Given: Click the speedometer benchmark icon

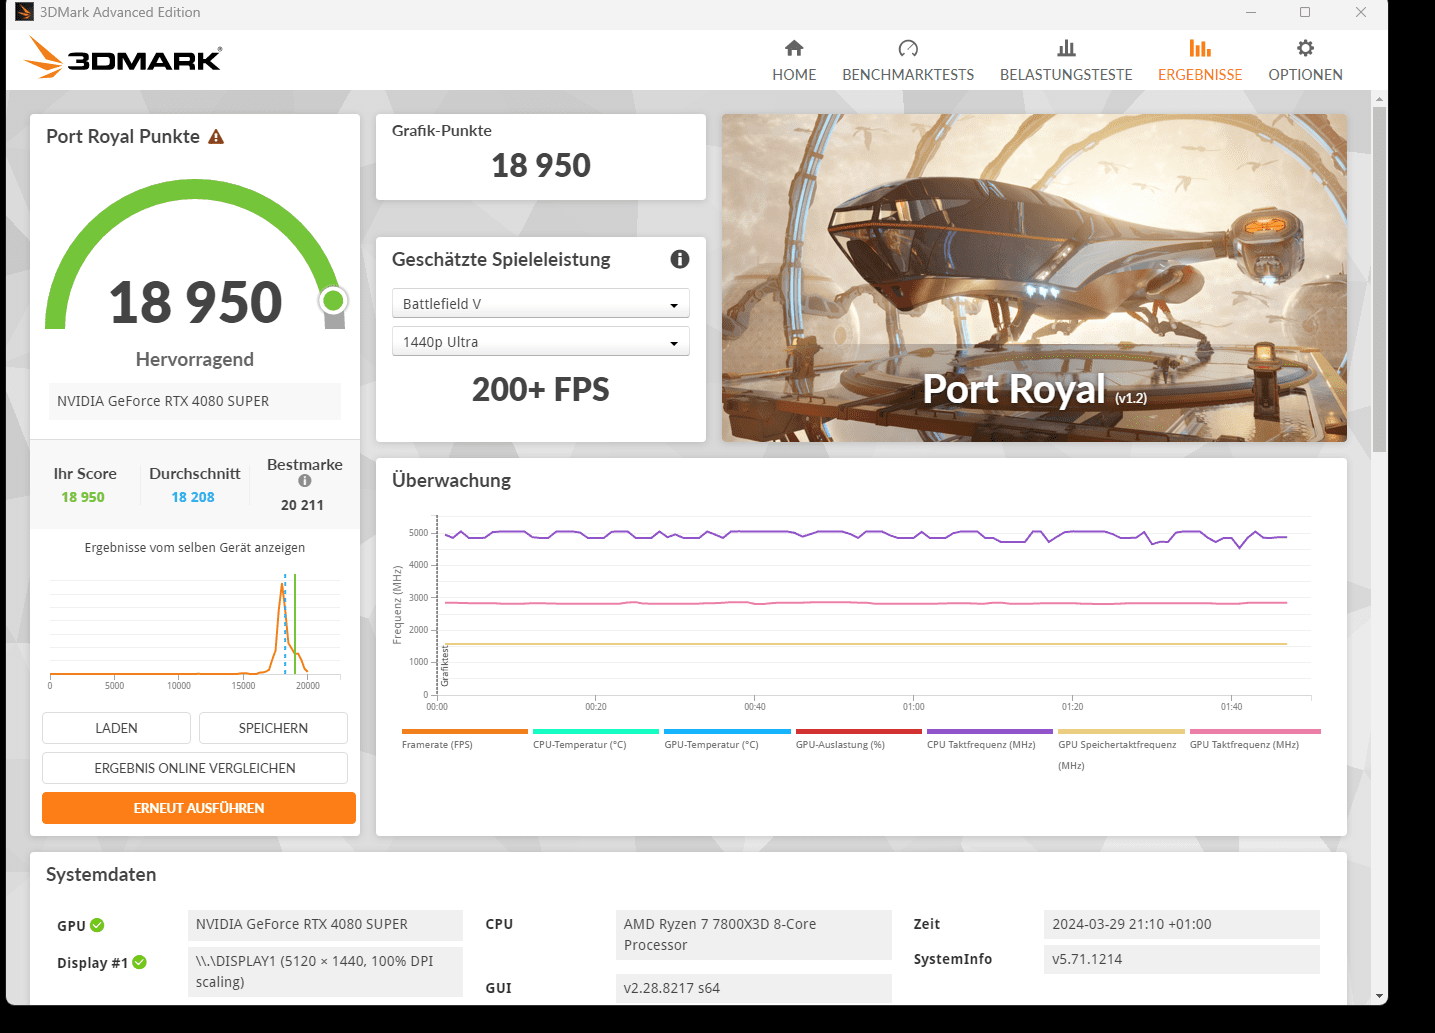Looking at the screenshot, I should [x=908, y=48].
